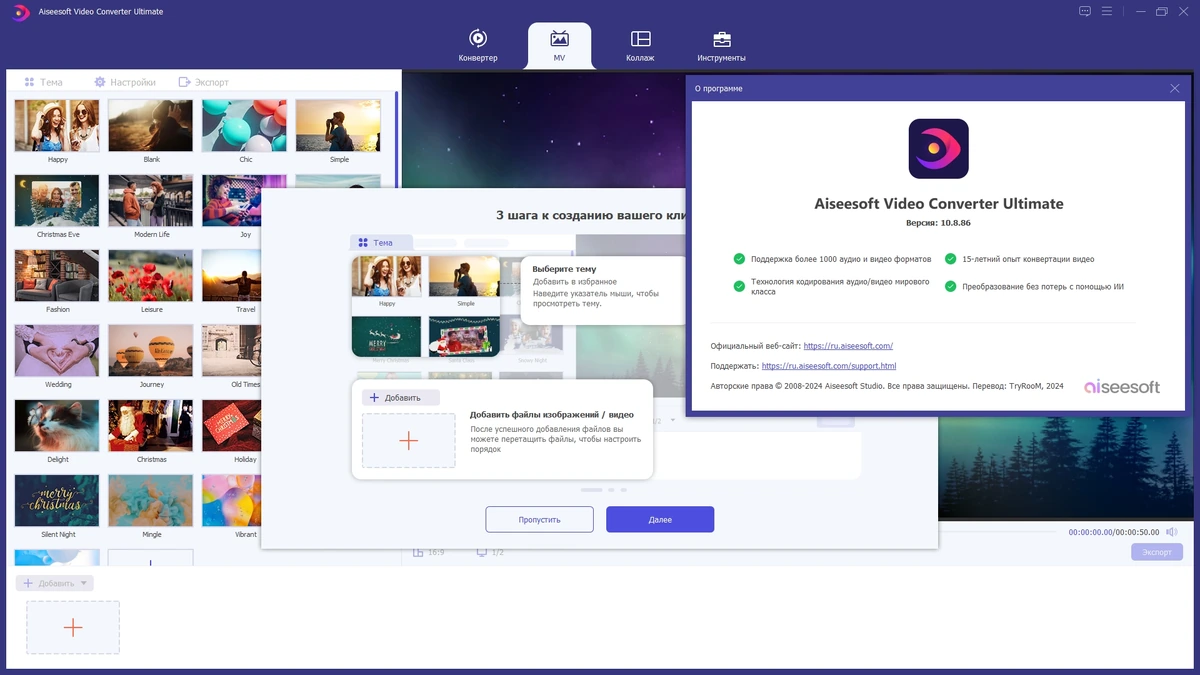Open the Инструменты tab

pyautogui.click(x=721, y=45)
